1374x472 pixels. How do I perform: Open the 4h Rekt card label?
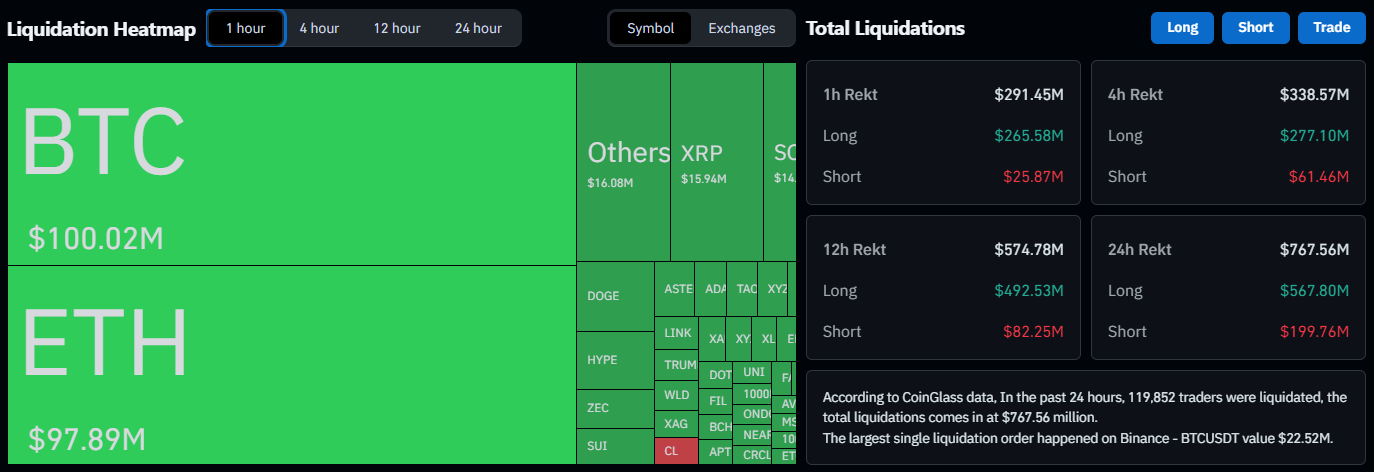tap(1135, 95)
